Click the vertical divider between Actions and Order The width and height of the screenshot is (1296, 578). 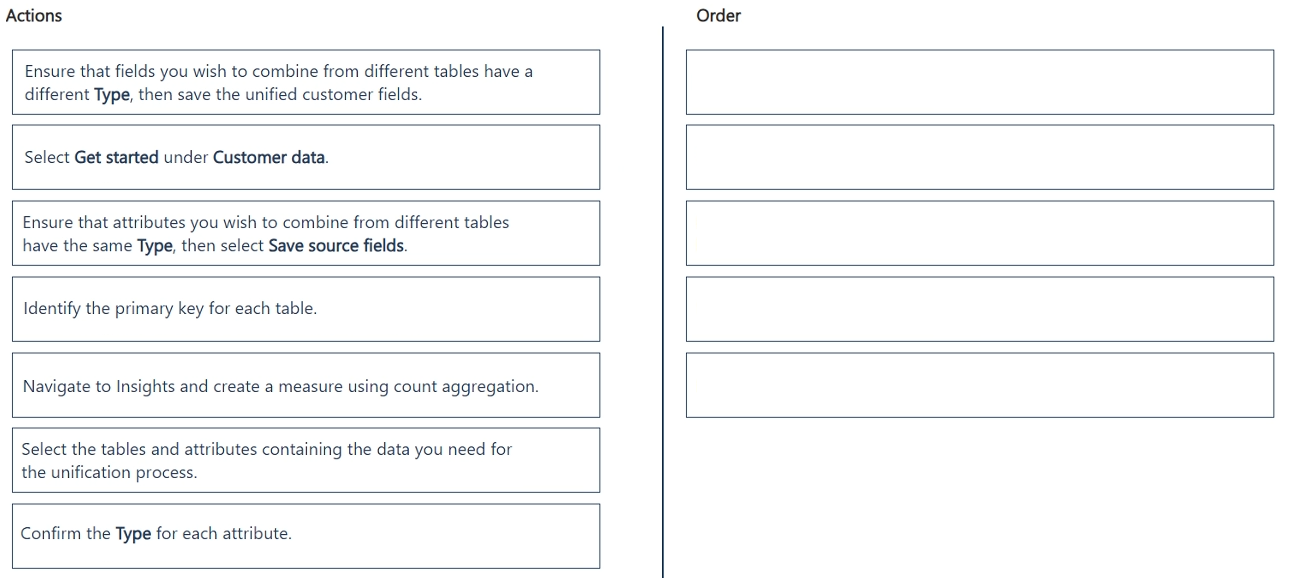click(x=662, y=302)
